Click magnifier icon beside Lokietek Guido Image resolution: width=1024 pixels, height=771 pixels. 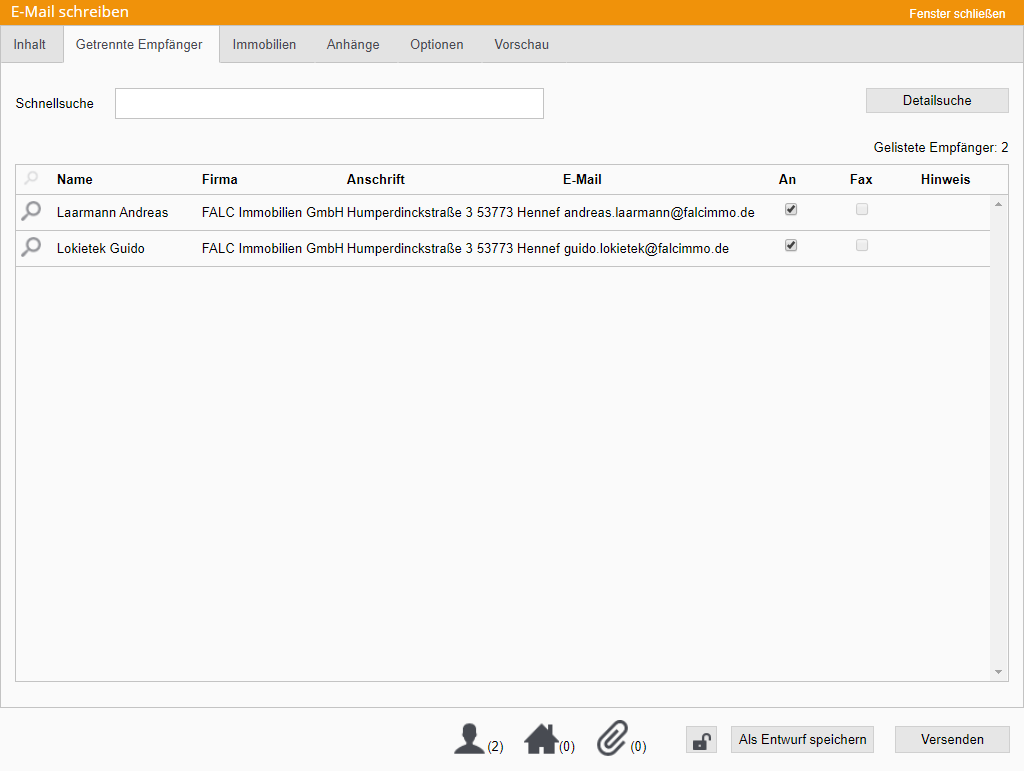pyautogui.click(x=32, y=247)
